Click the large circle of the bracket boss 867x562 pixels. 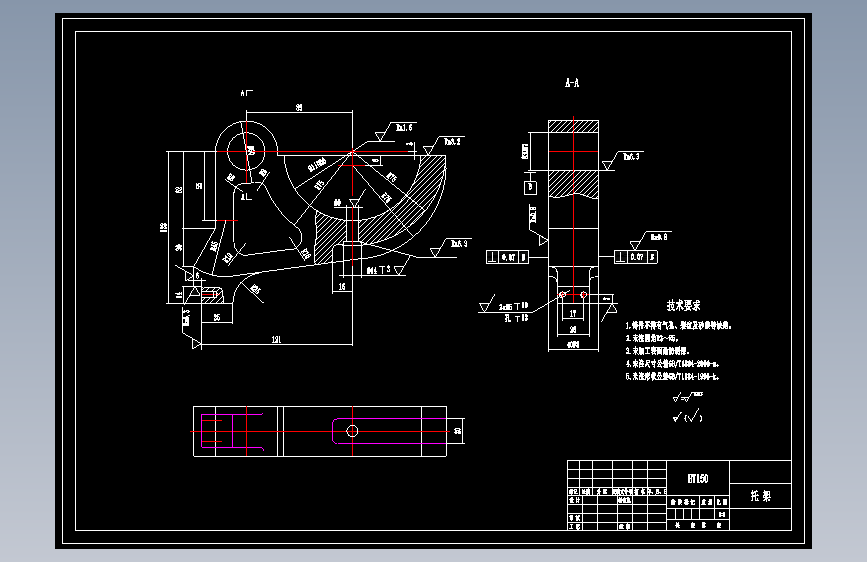[247, 151]
